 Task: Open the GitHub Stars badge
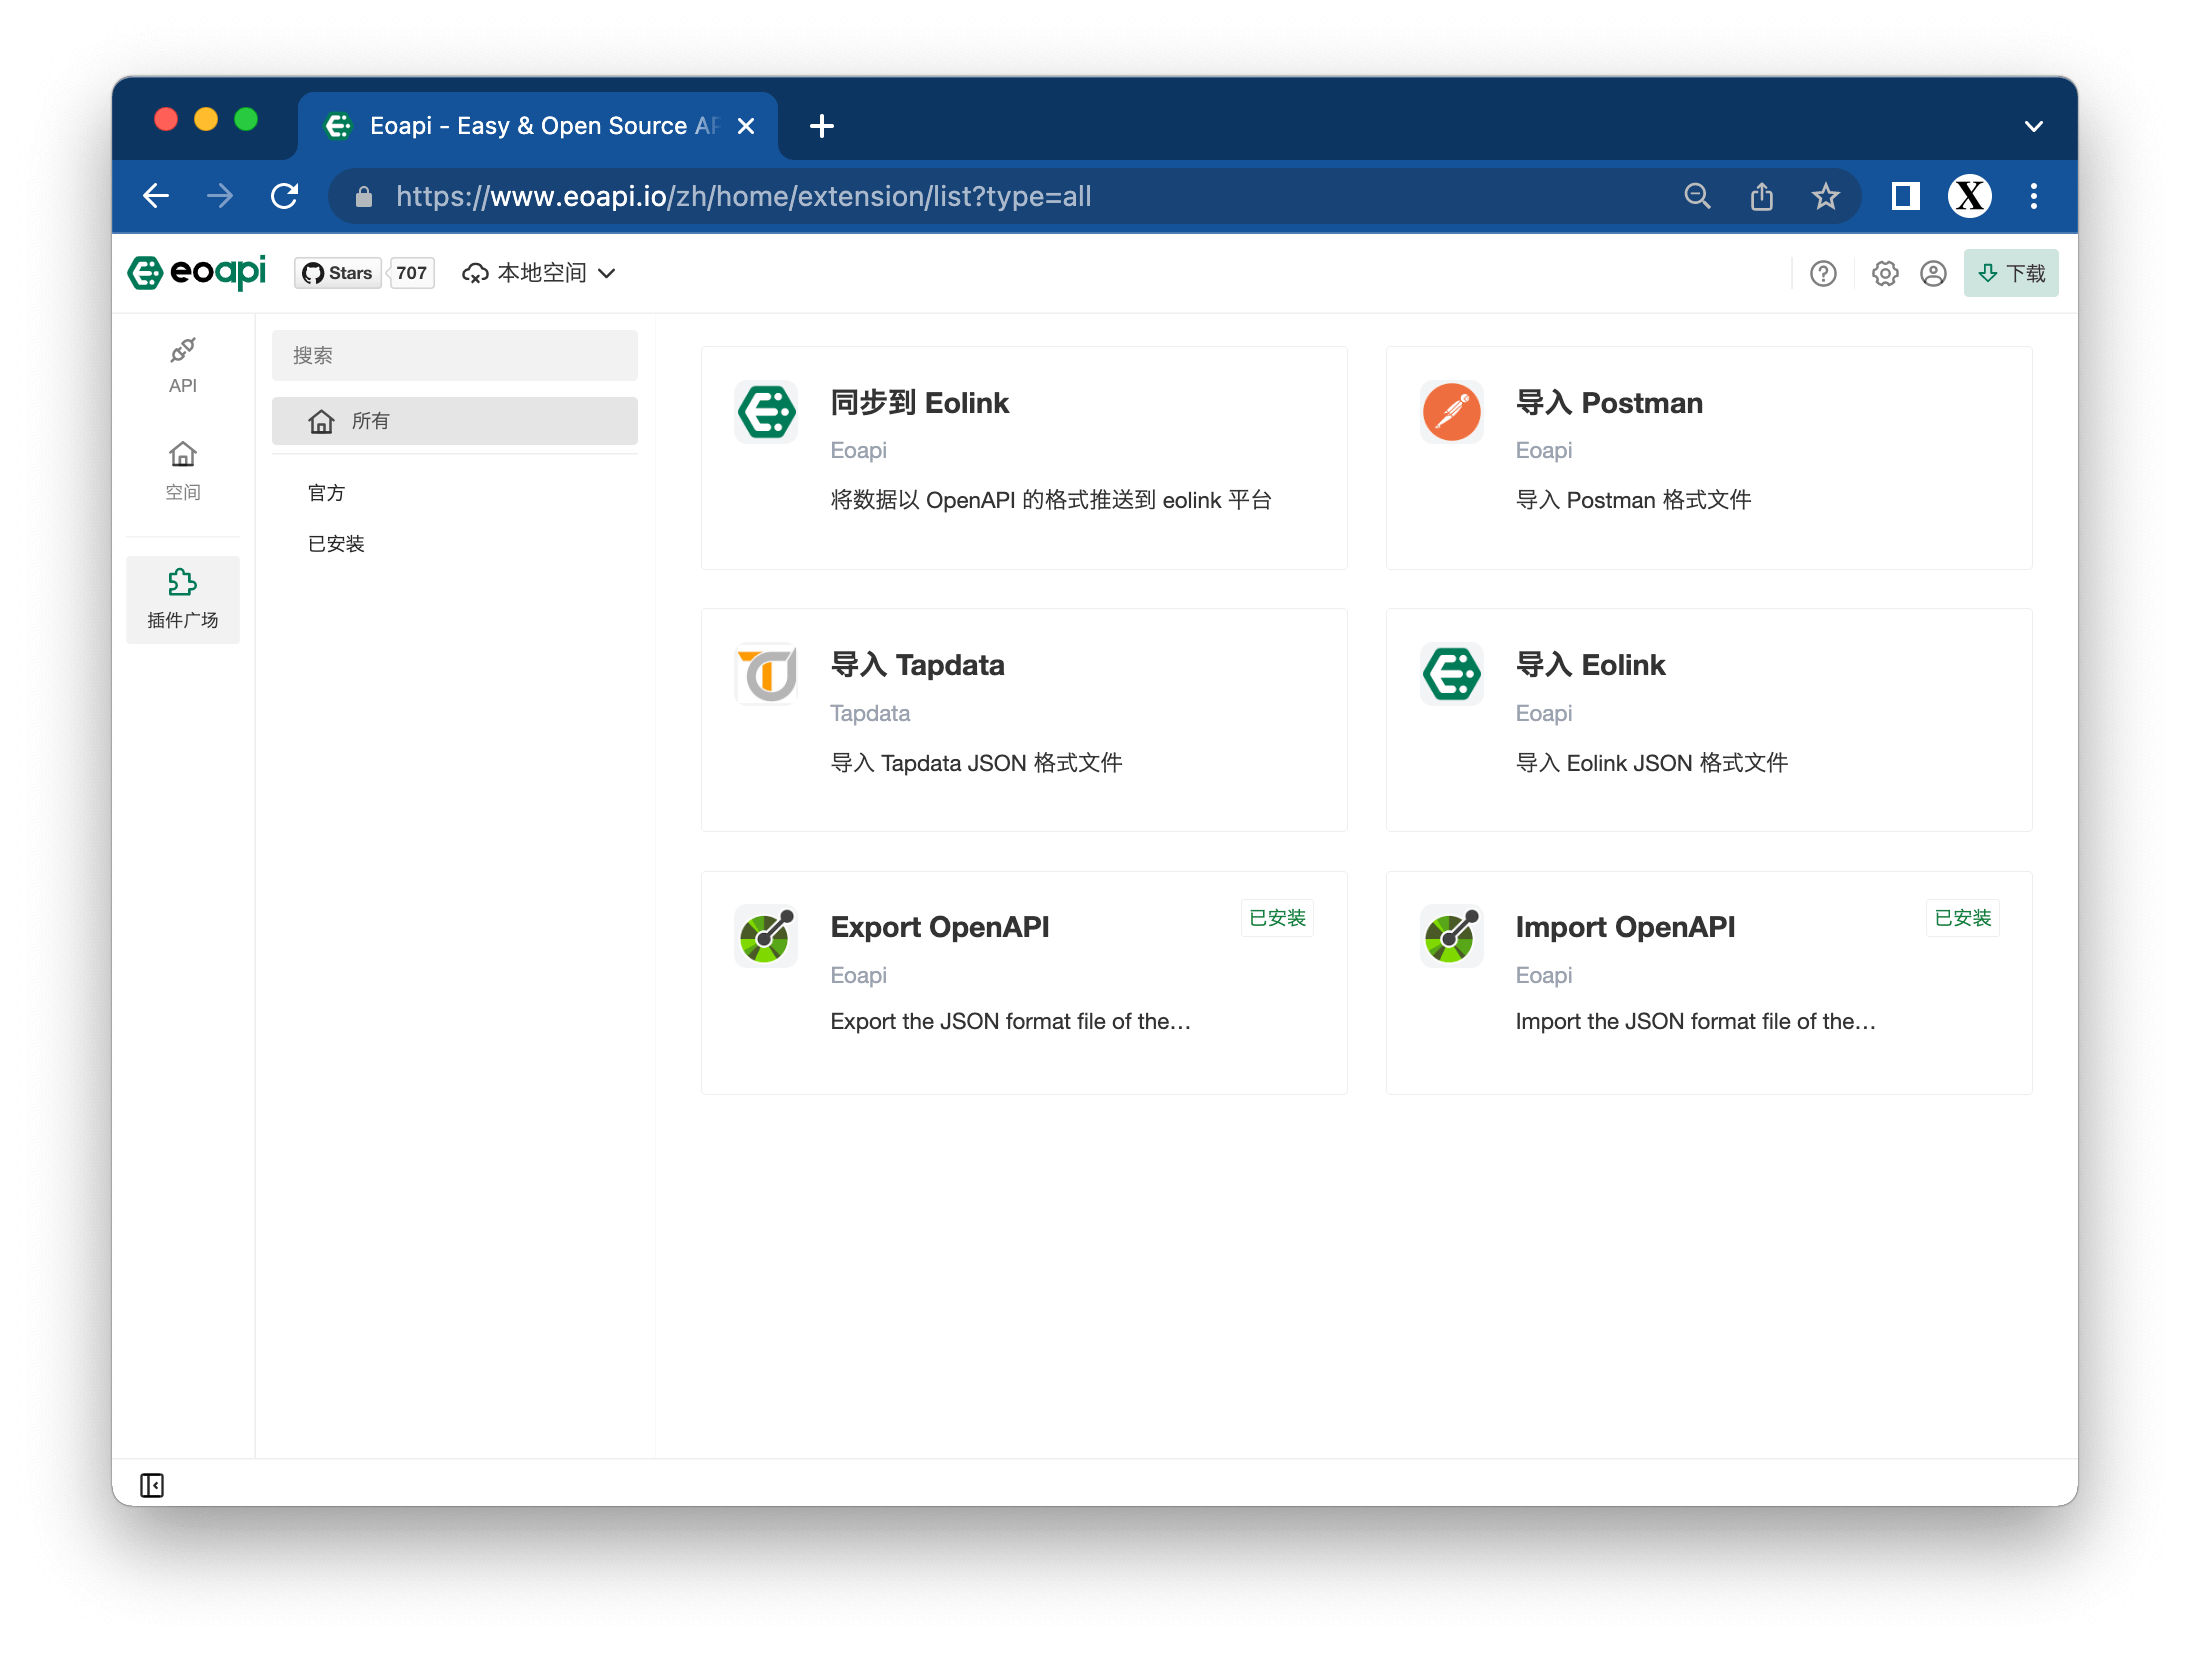click(338, 273)
